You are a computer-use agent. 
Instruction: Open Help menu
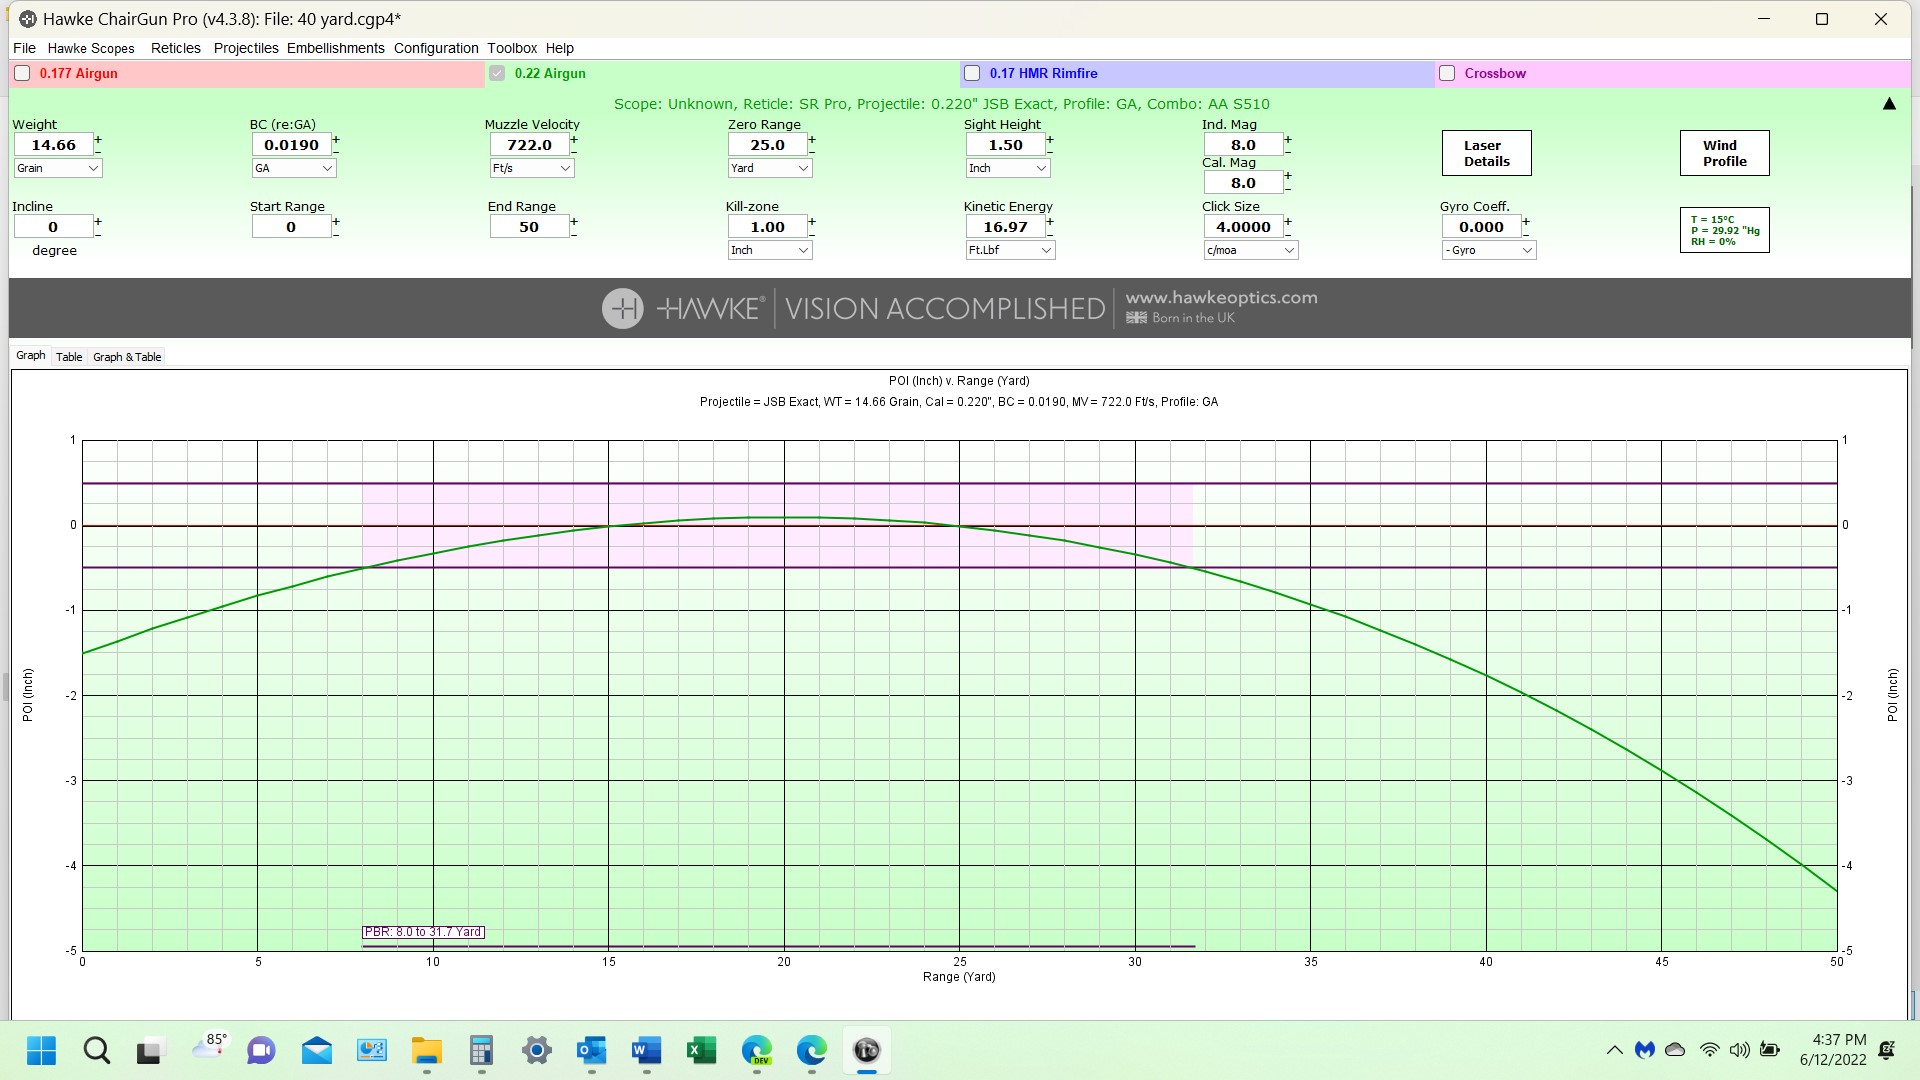click(x=560, y=48)
